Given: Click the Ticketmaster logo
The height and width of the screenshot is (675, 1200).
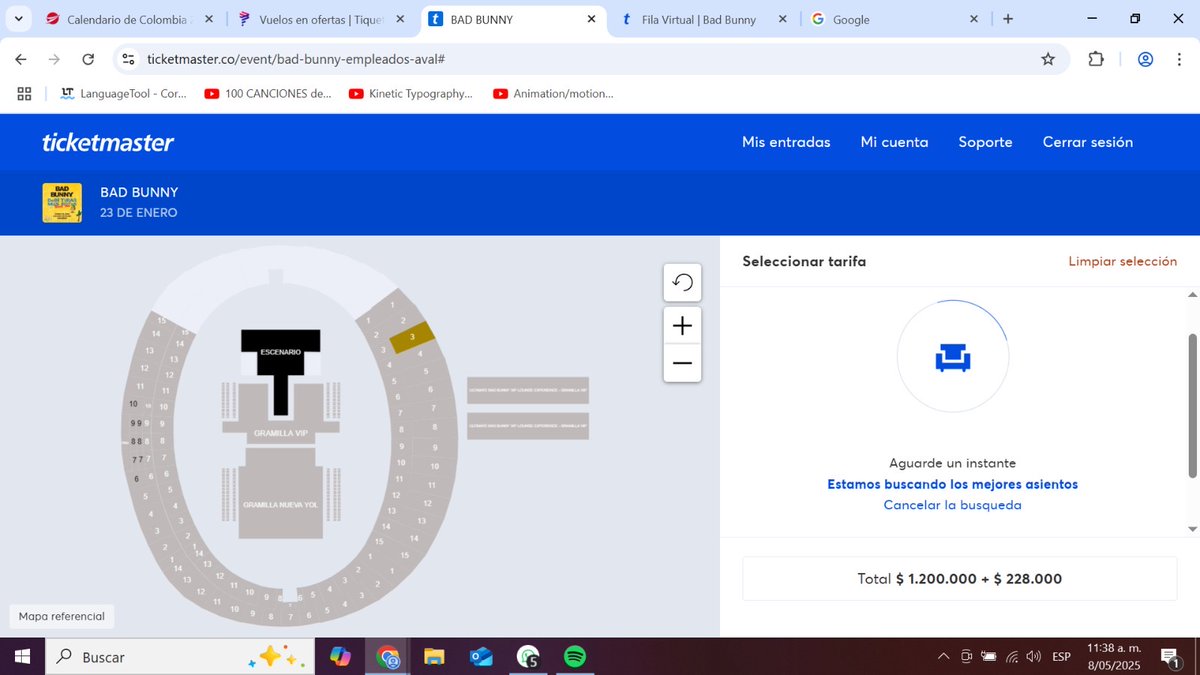Looking at the screenshot, I should [108, 142].
